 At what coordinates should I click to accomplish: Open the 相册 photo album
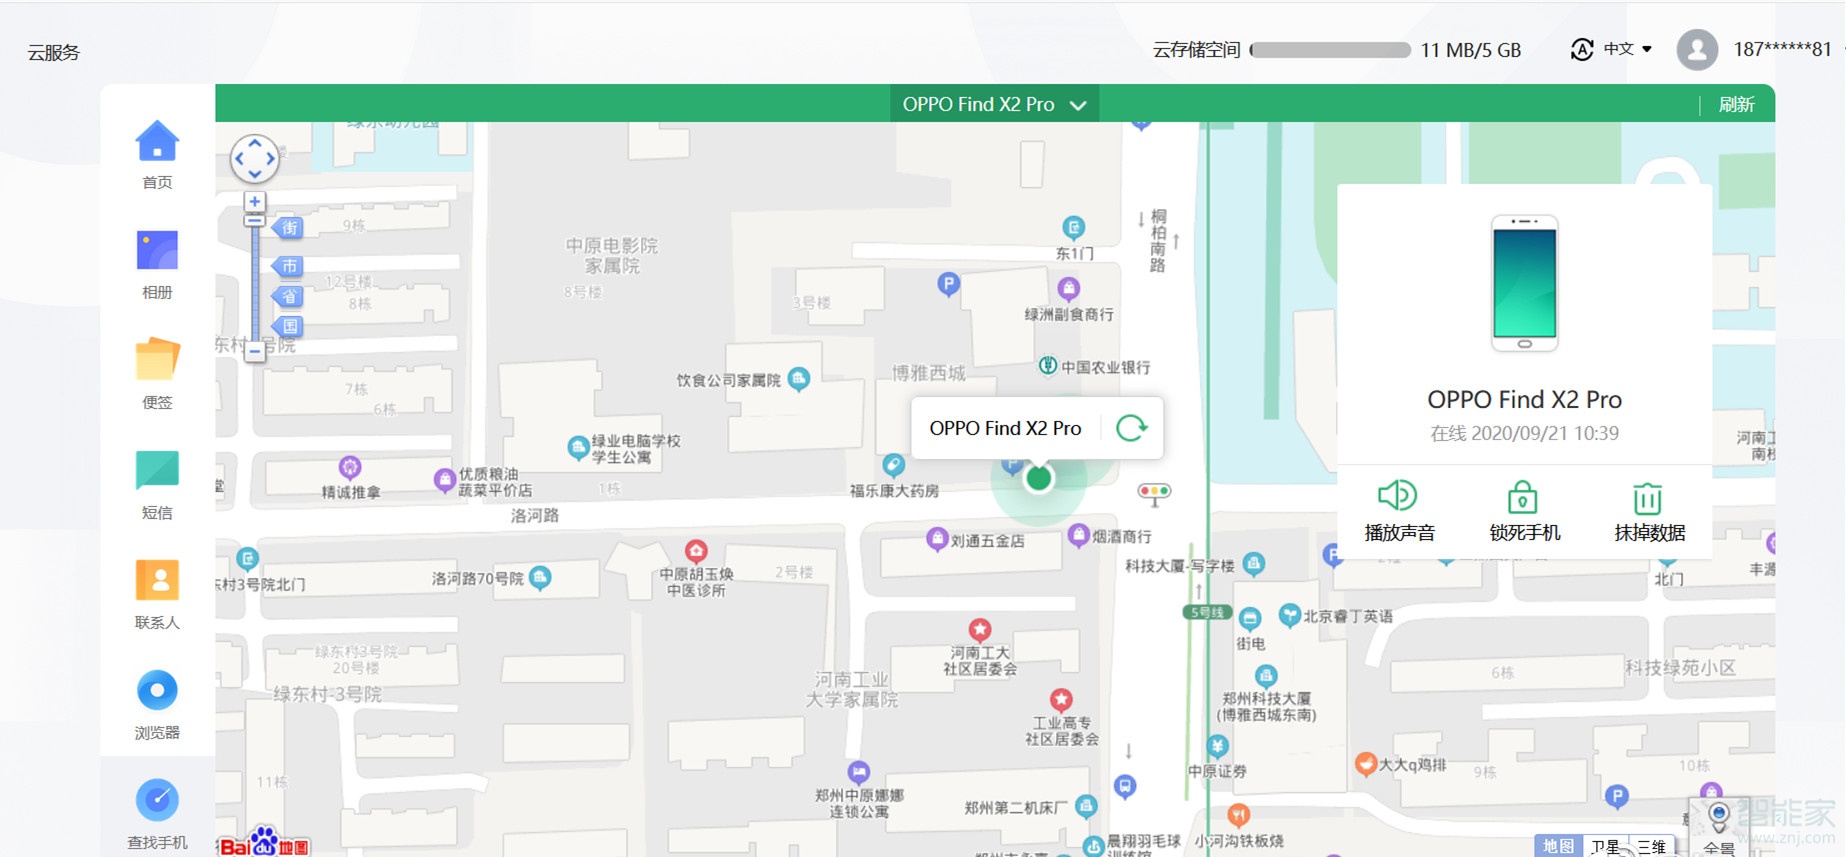pos(157,251)
